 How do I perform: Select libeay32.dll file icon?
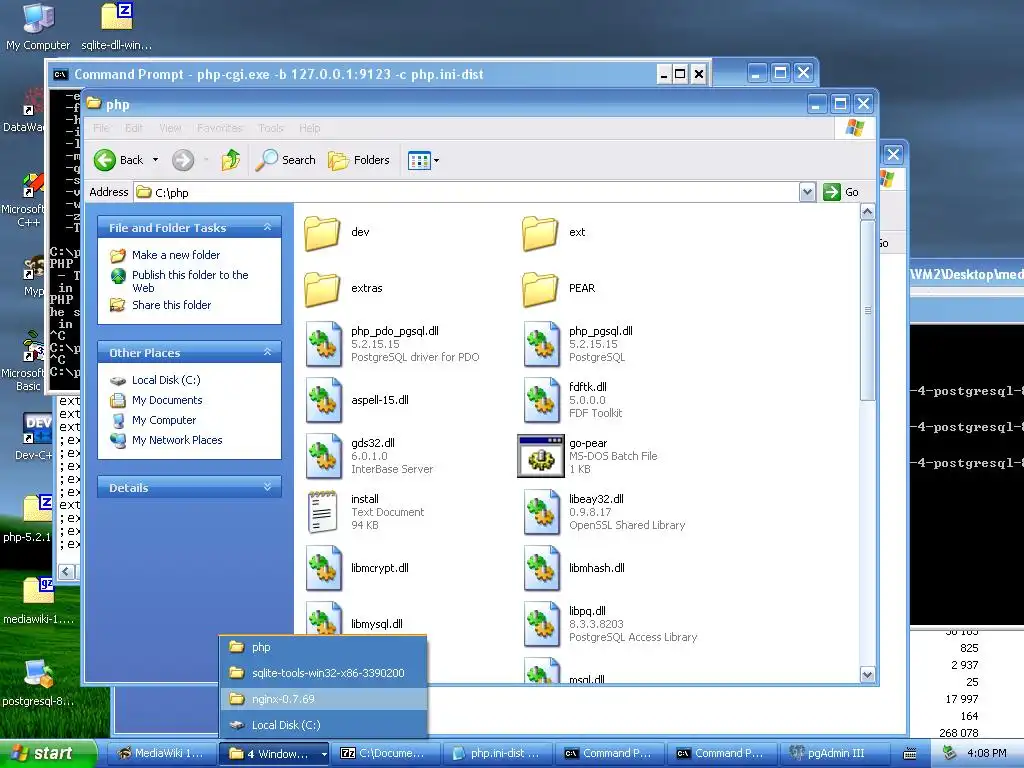pos(541,513)
